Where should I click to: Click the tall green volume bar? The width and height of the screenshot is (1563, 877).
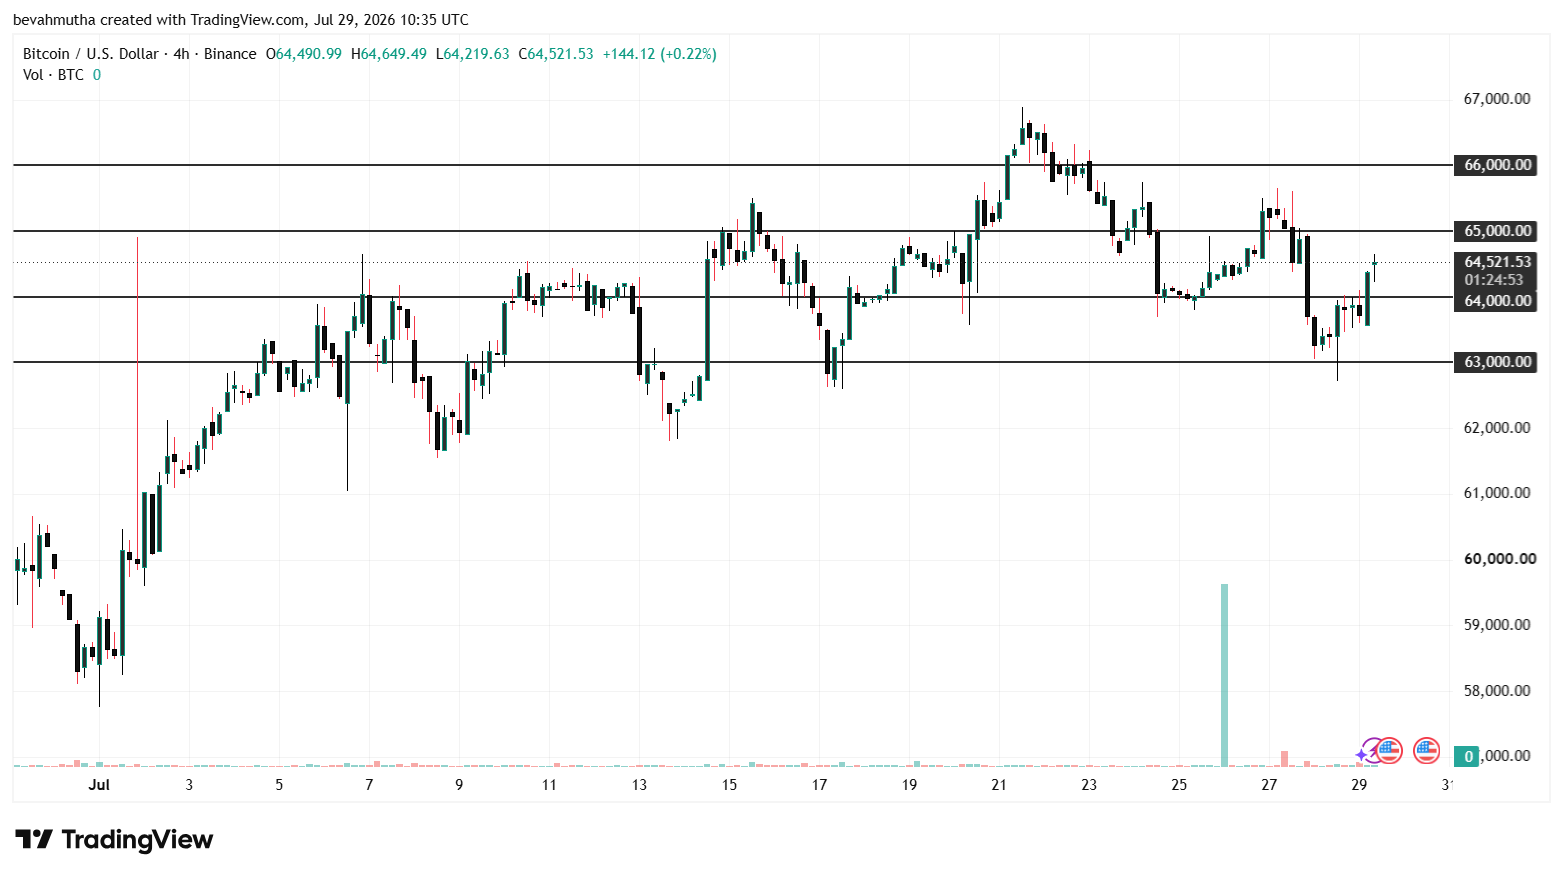pyautogui.click(x=1224, y=675)
